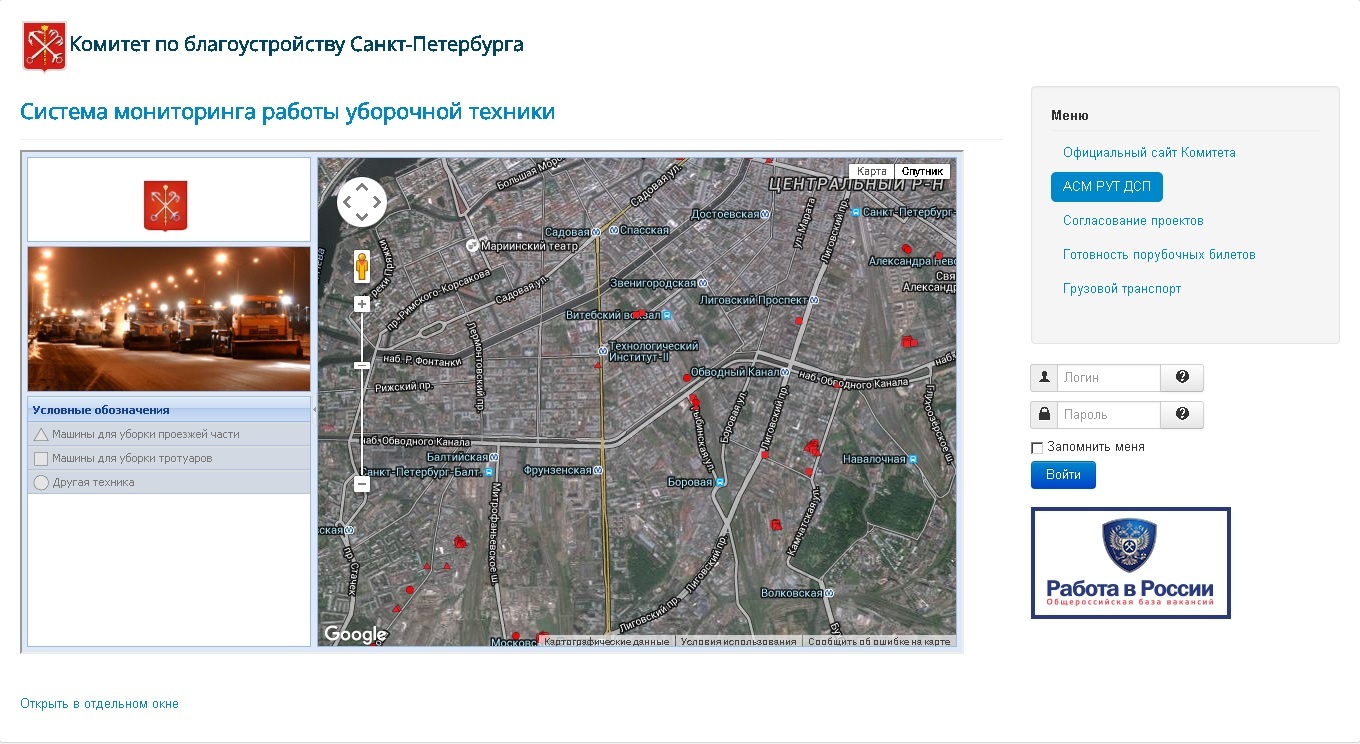Switch map to "Спутник" view
The width and height of the screenshot is (1360, 744).
[x=921, y=171]
